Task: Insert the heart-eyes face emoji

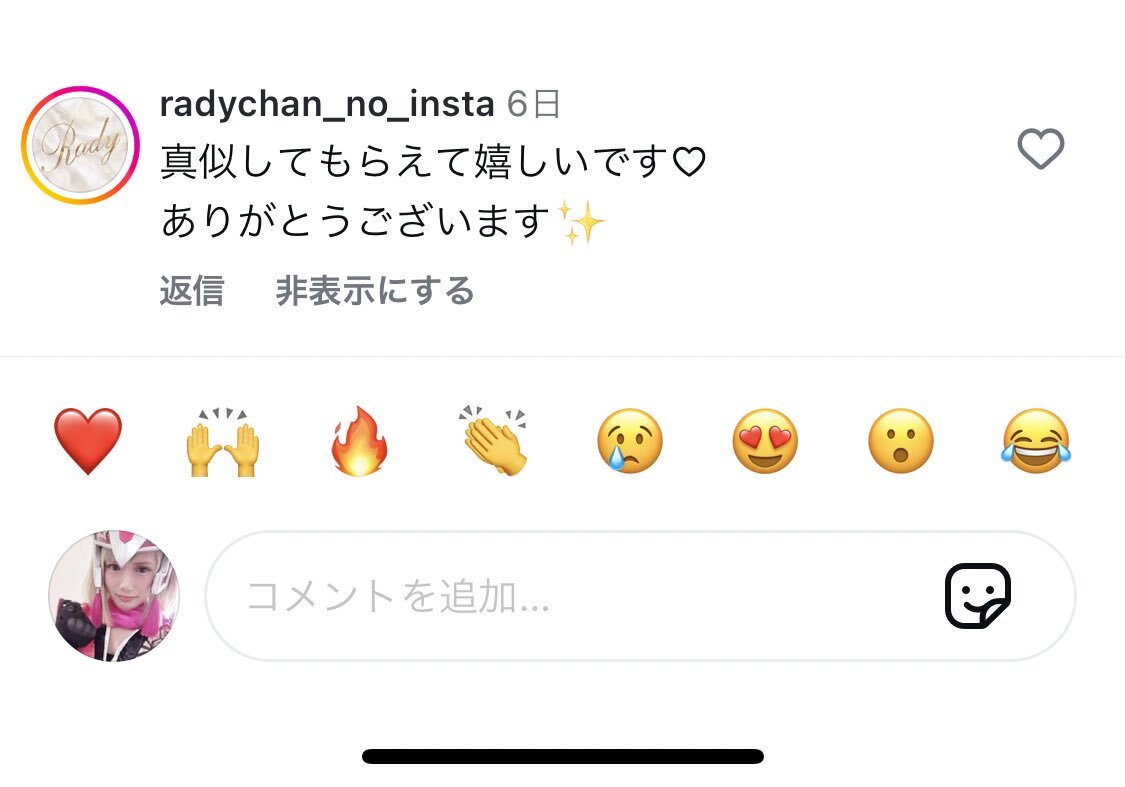Action: (765, 440)
